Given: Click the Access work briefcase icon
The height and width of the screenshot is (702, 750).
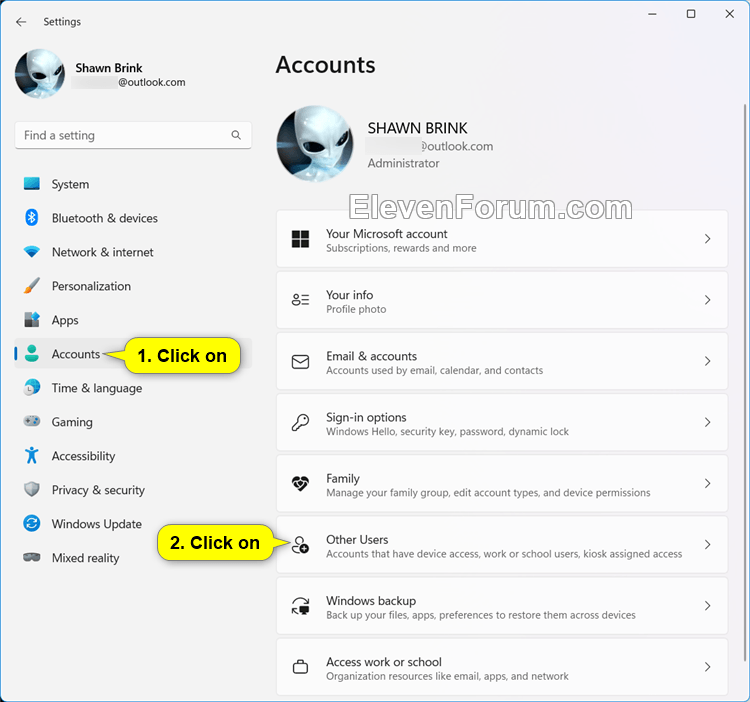Looking at the screenshot, I should (300, 667).
